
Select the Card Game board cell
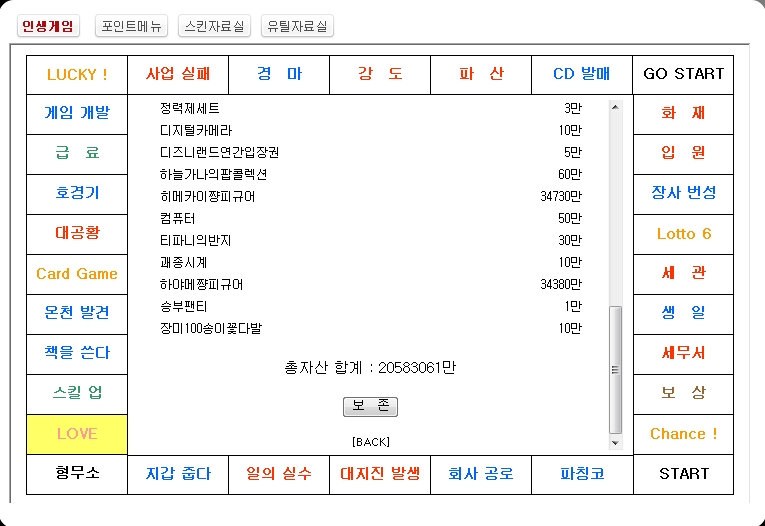(x=77, y=274)
